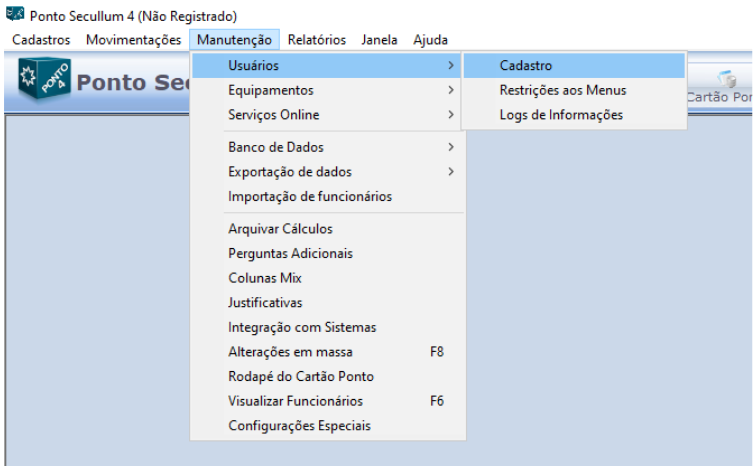Choose Restrições aos Menus option
The width and height of the screenshot is (755, 472).
tap(563, 90)
